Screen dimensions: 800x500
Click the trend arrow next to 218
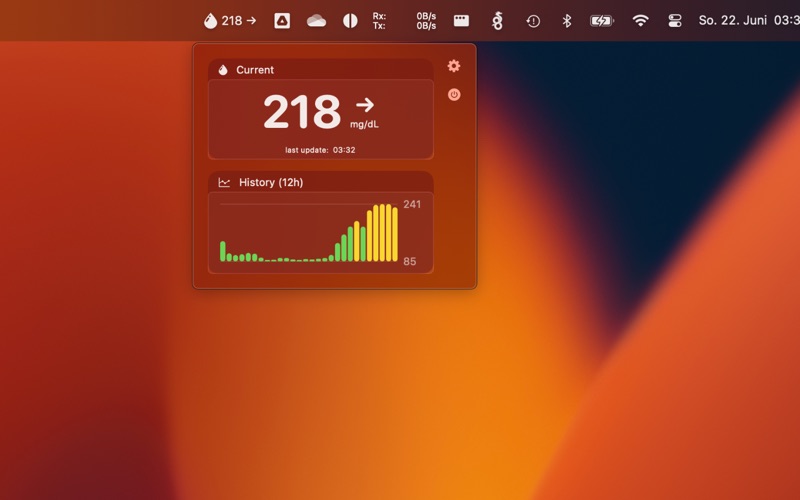coord(365,105)
